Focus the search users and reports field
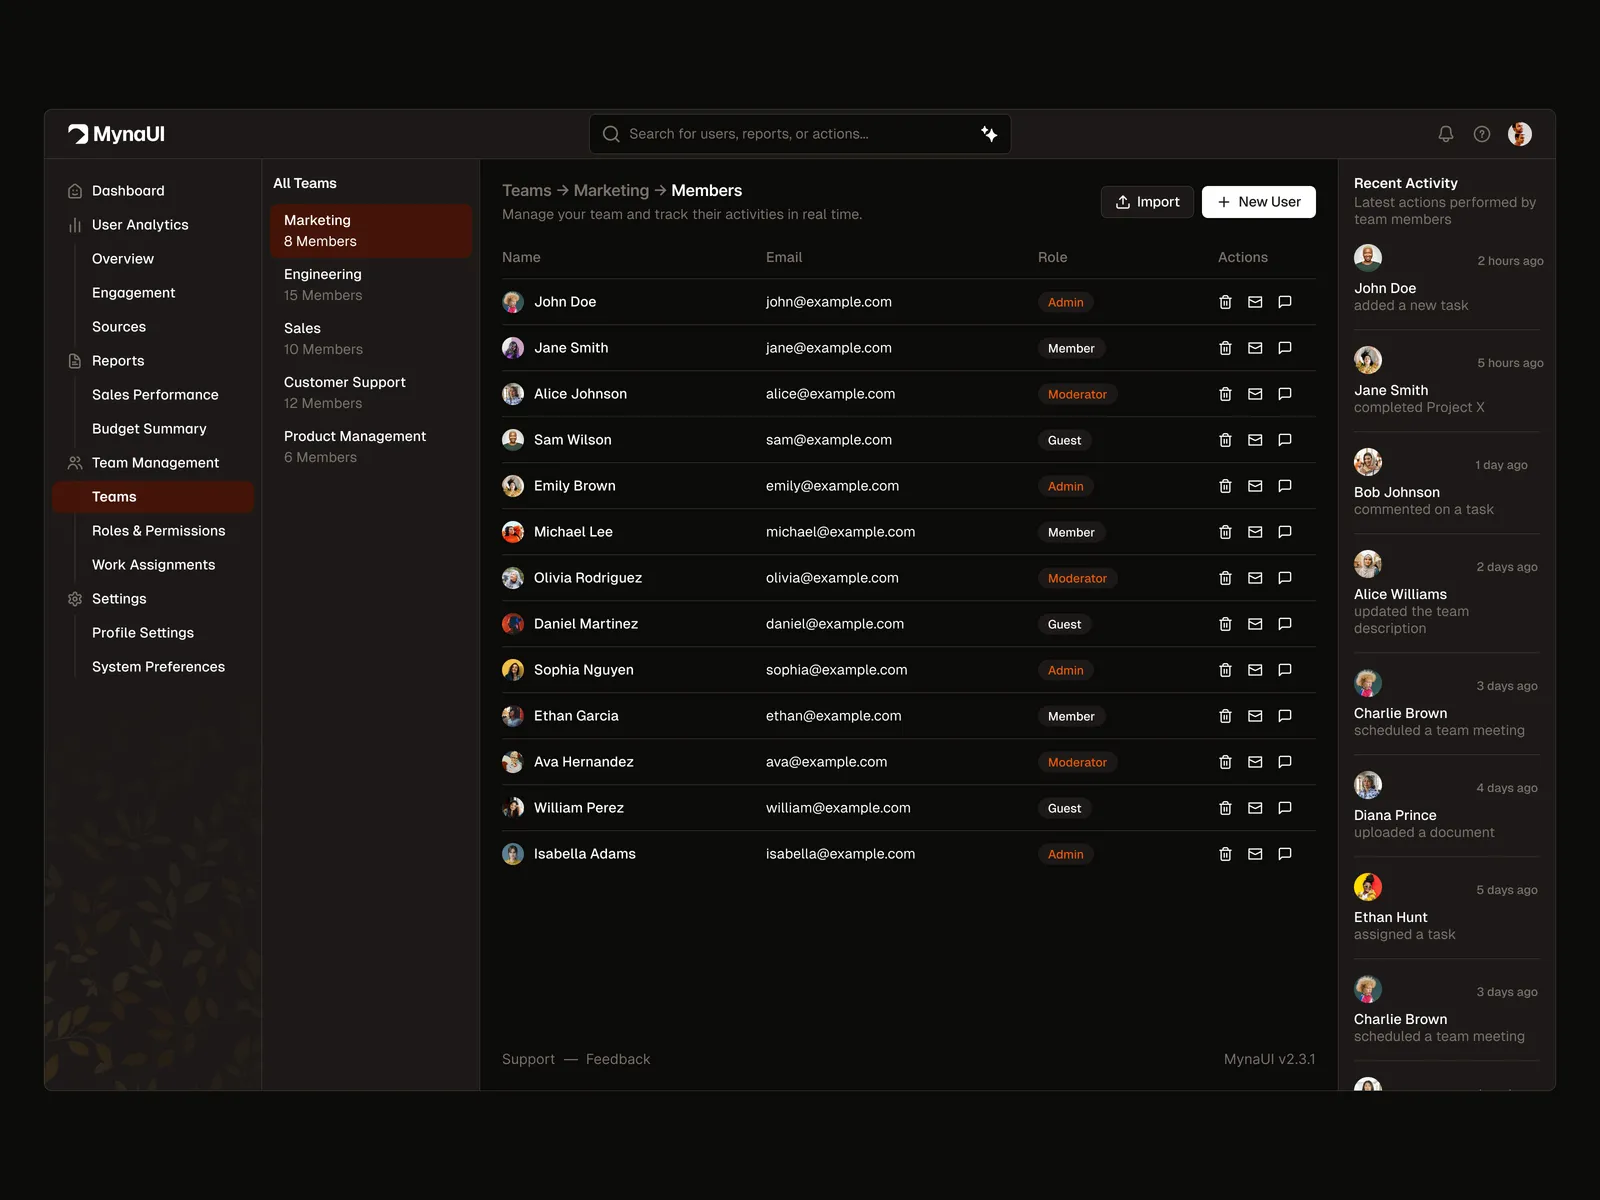Image resolution: width=1600 pixels, height=1200 pixels. pos(790,134)
